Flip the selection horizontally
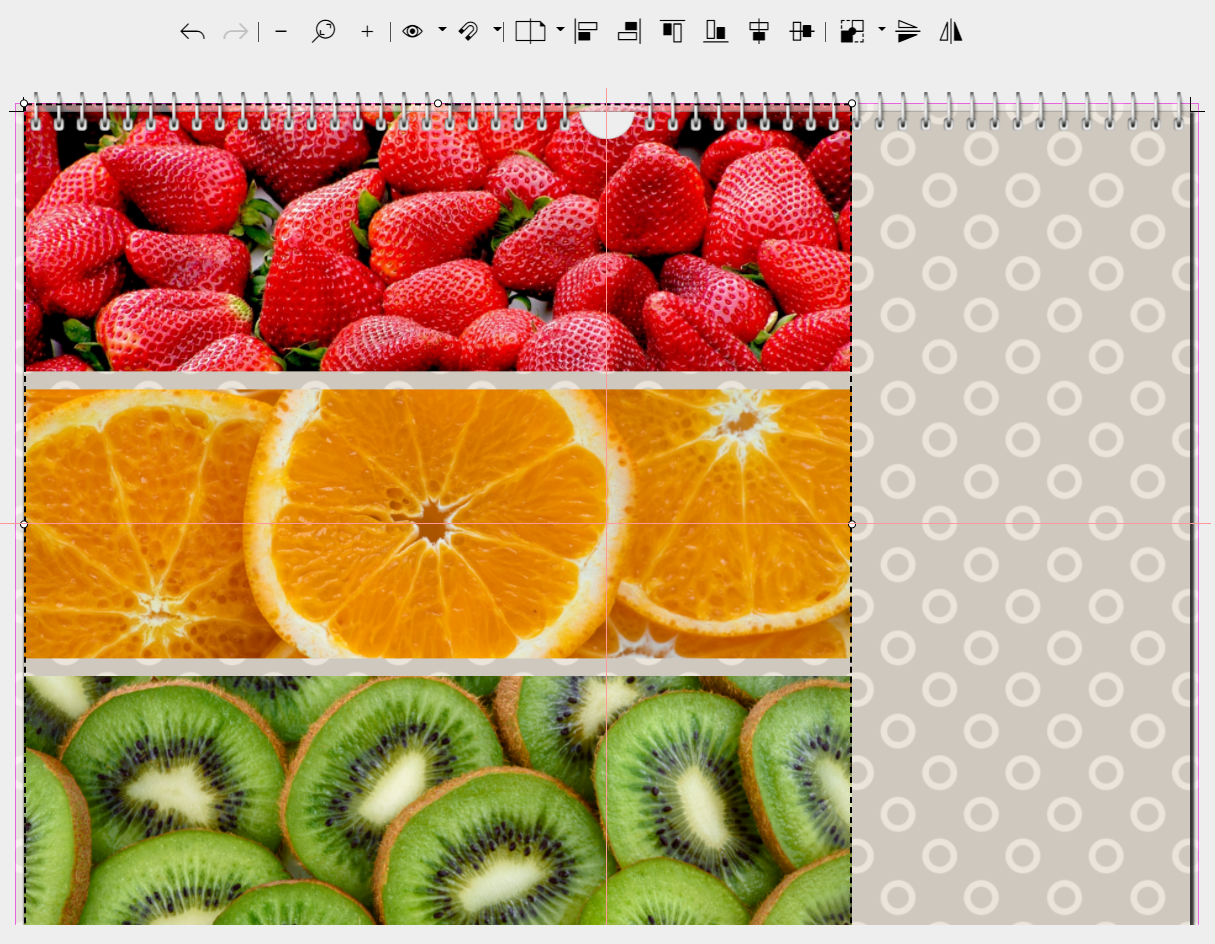Image resolution: width=1215 pixels, height=944 pixels. click(x=951, y=32)
